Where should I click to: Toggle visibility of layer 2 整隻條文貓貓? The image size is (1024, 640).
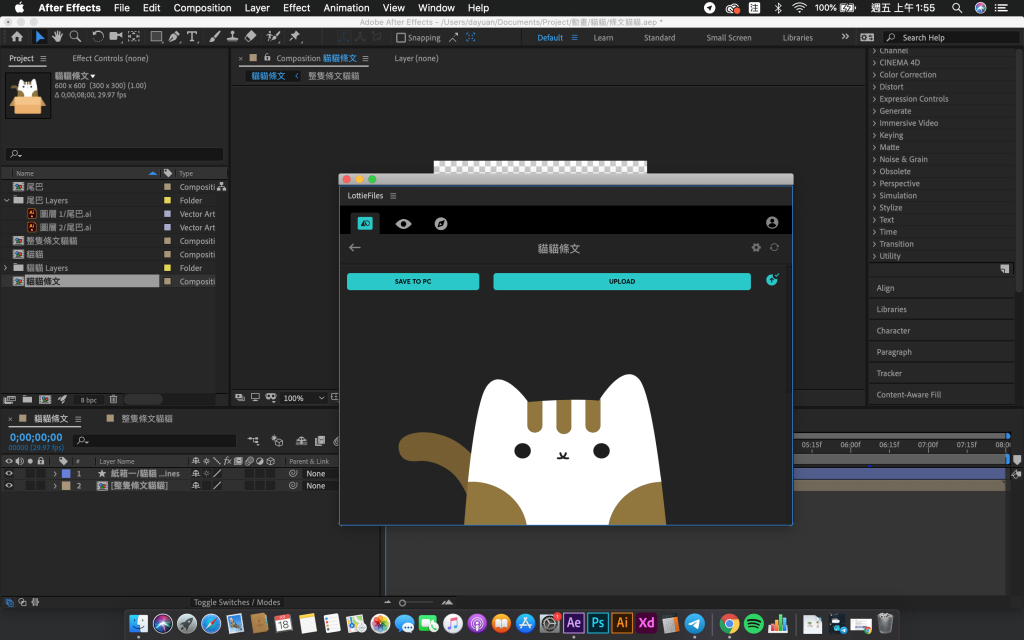click(9, 486)
